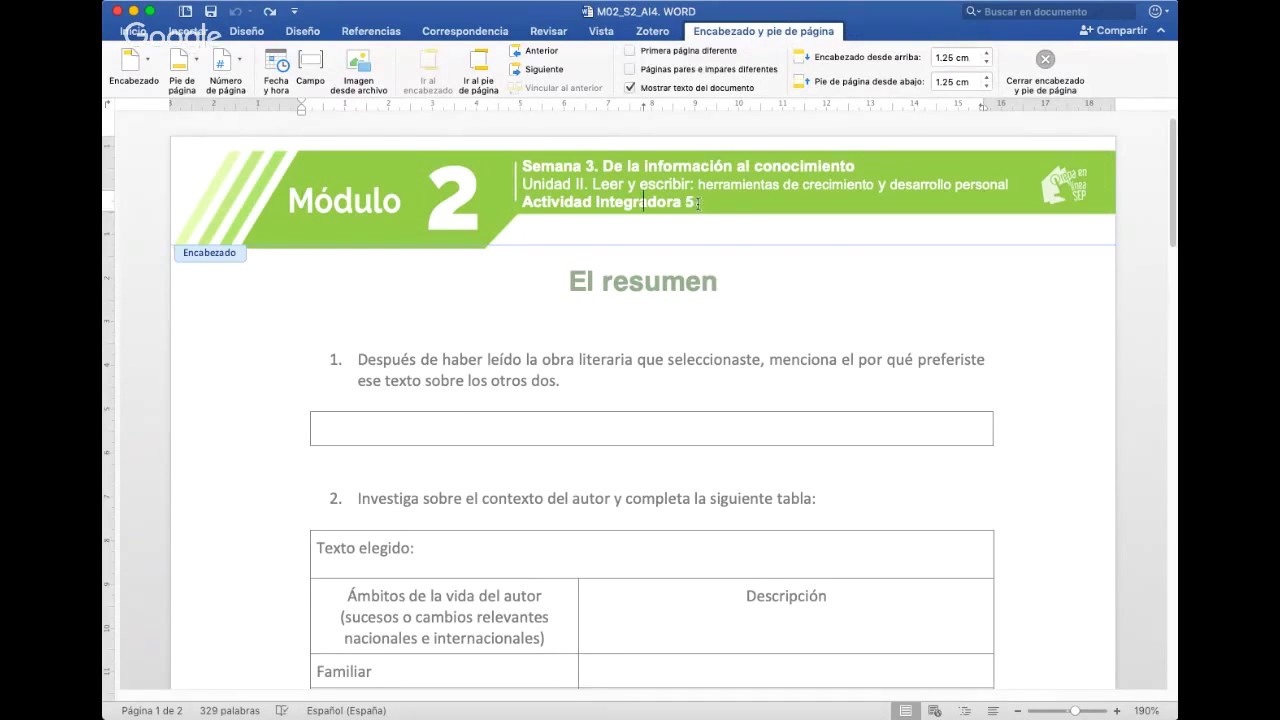
Task: Insert a Campo field
Action: [310, 67]
